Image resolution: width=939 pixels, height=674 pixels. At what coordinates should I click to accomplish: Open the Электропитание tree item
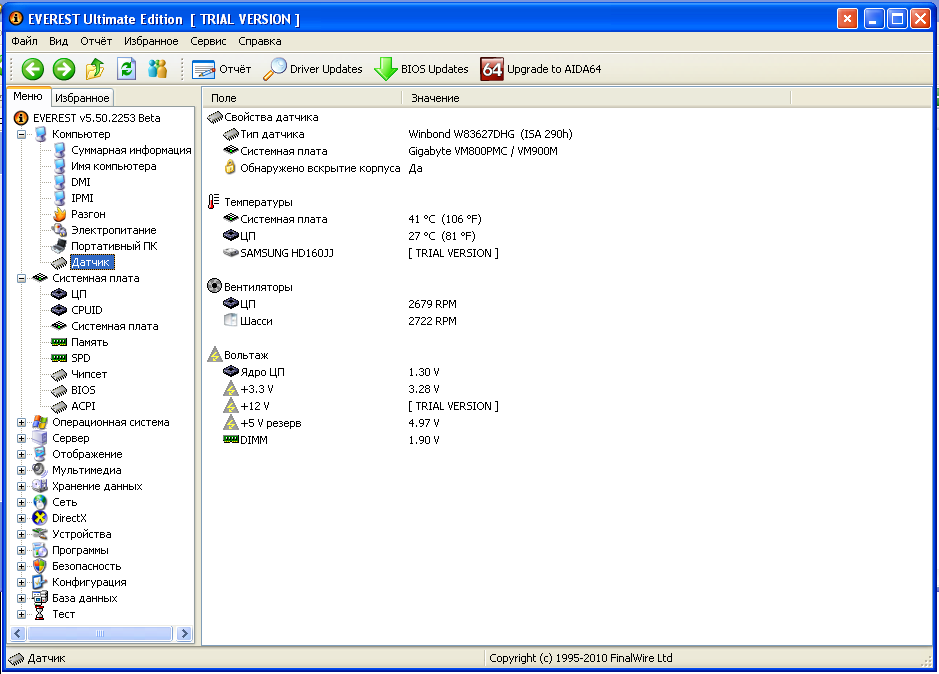pos(112,230)
